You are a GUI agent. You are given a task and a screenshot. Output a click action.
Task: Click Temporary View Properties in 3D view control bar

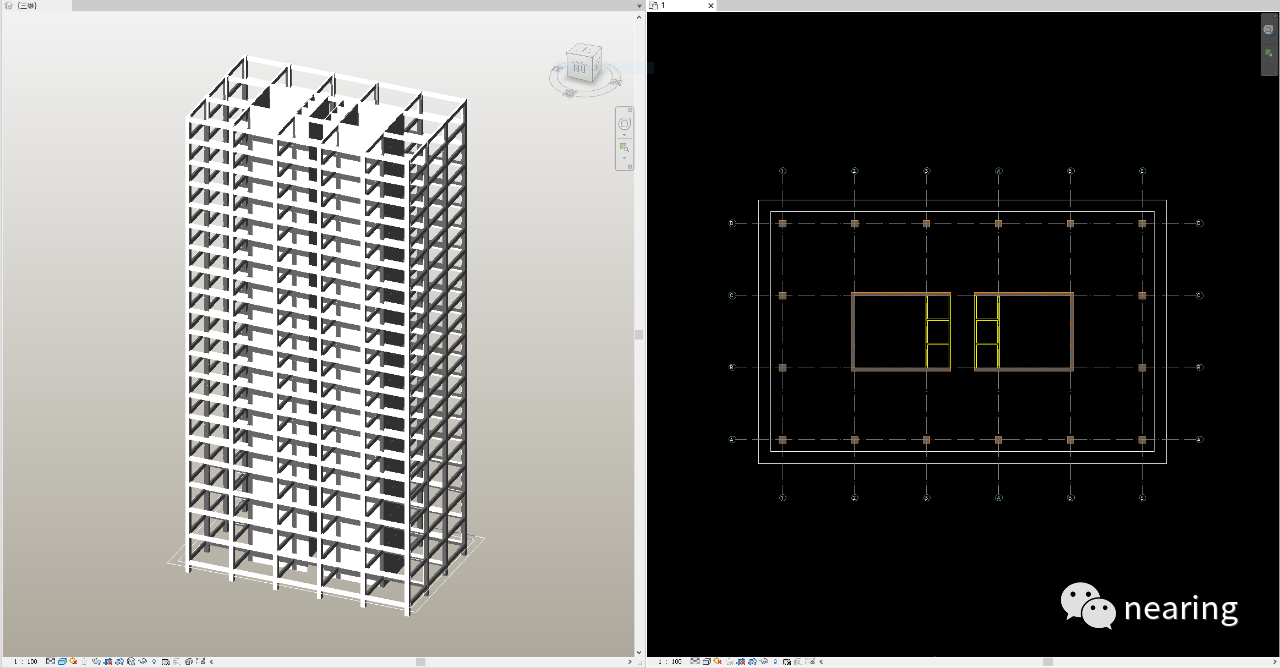pyautogui.click(x=165, y=661)
